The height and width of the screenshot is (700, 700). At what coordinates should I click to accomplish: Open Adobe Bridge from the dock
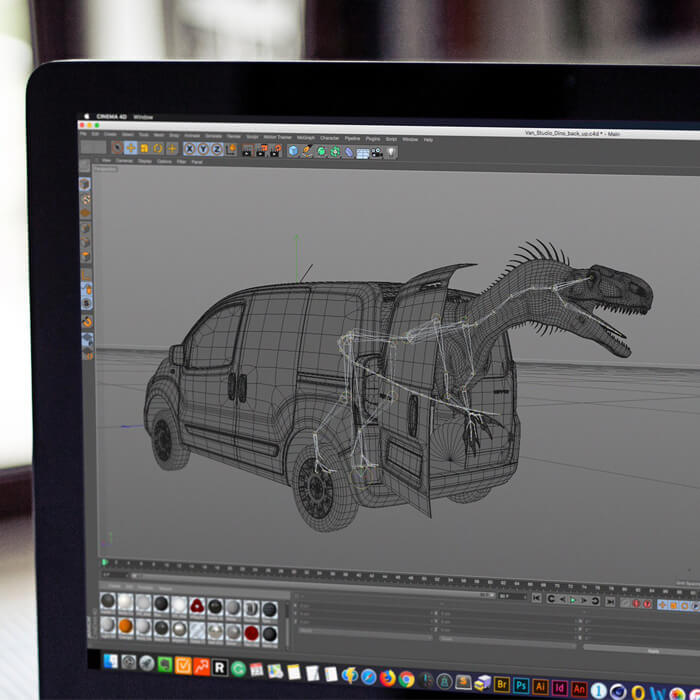[x=502, y=684]
